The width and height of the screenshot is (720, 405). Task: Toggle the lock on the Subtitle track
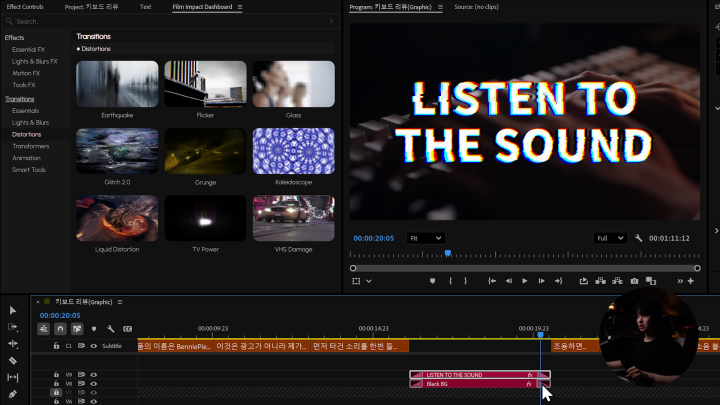click(x=56, y=346)
